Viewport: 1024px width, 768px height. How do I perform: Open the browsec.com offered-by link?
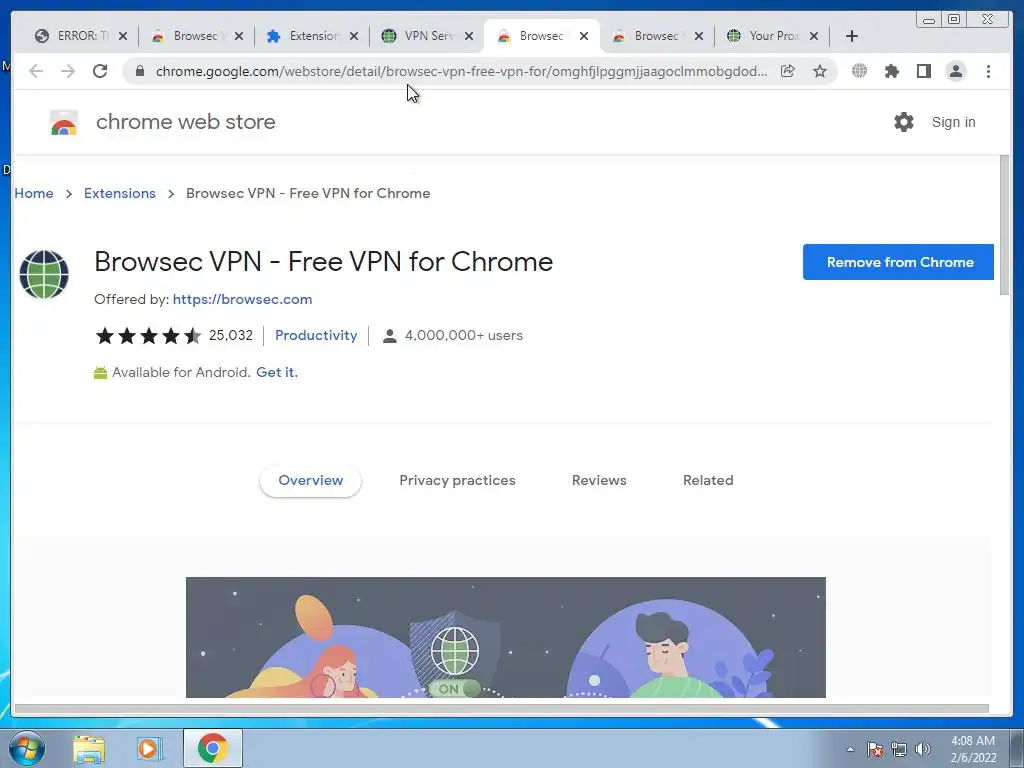click(x=242, y=299)
